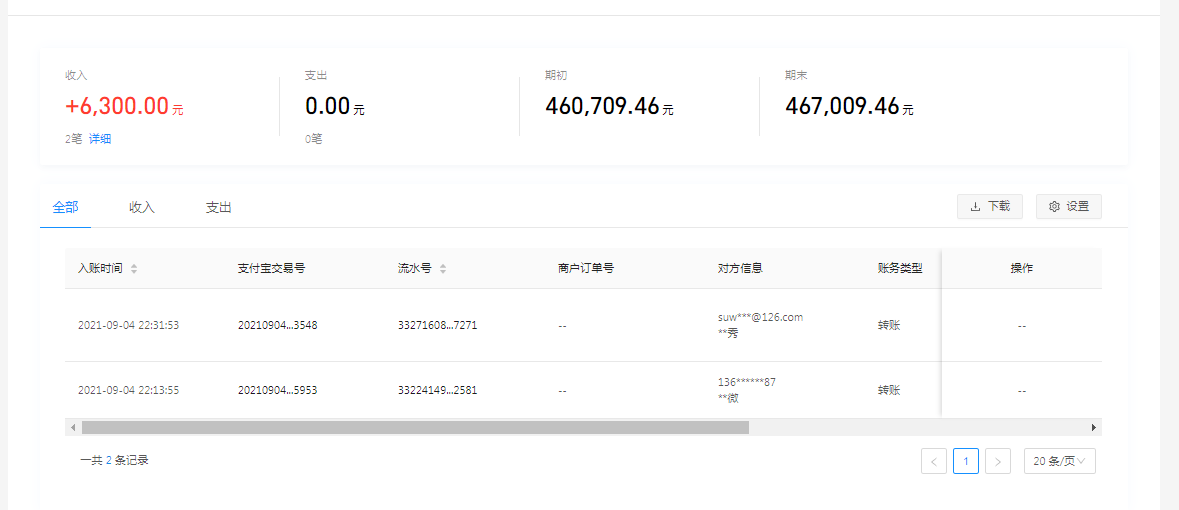The height and width of the screenshot is (510, 1179).
Task: Click the 下载 download button
Action: 990,206
